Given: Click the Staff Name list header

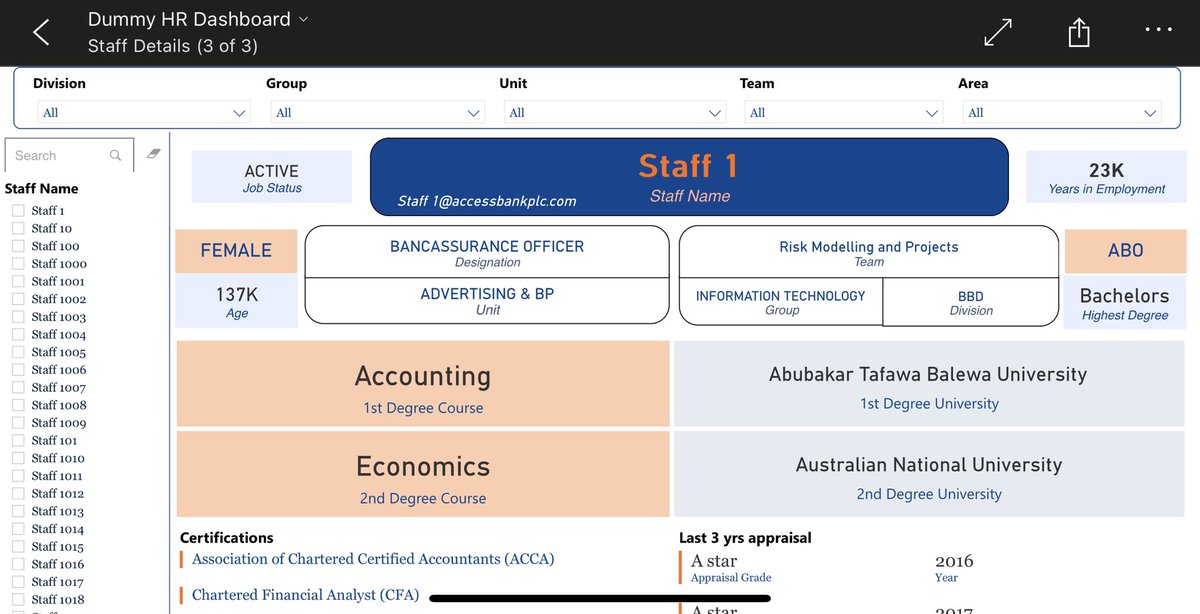Looking at the screenshot, I should point(41,188).
